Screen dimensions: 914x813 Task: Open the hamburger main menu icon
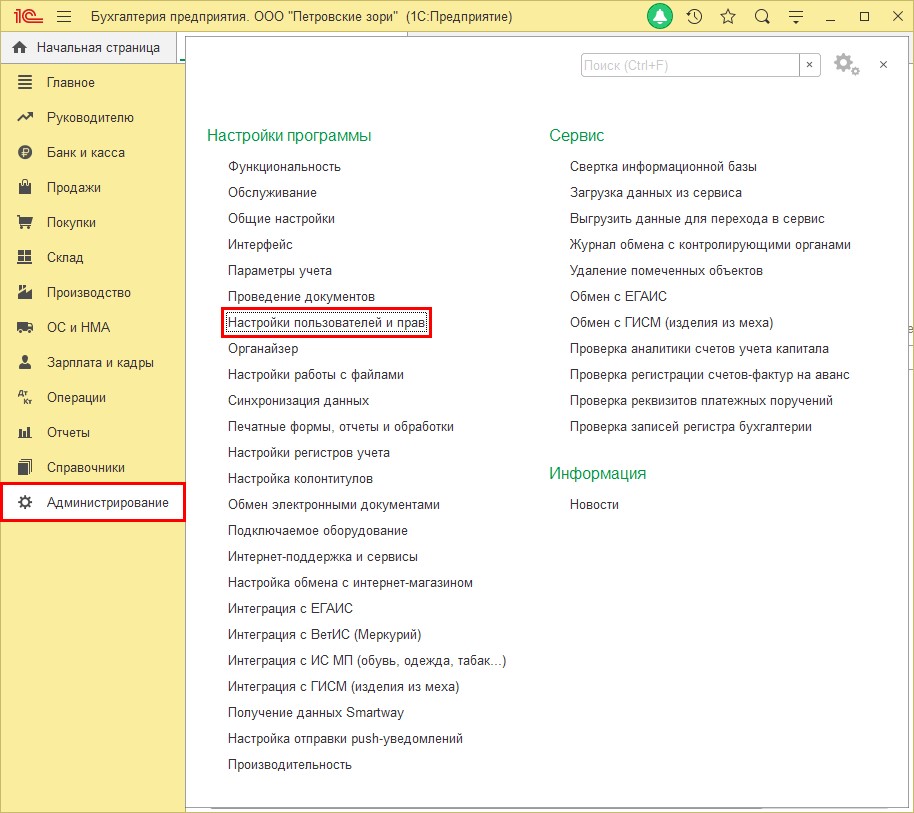(x=64, y=16)
